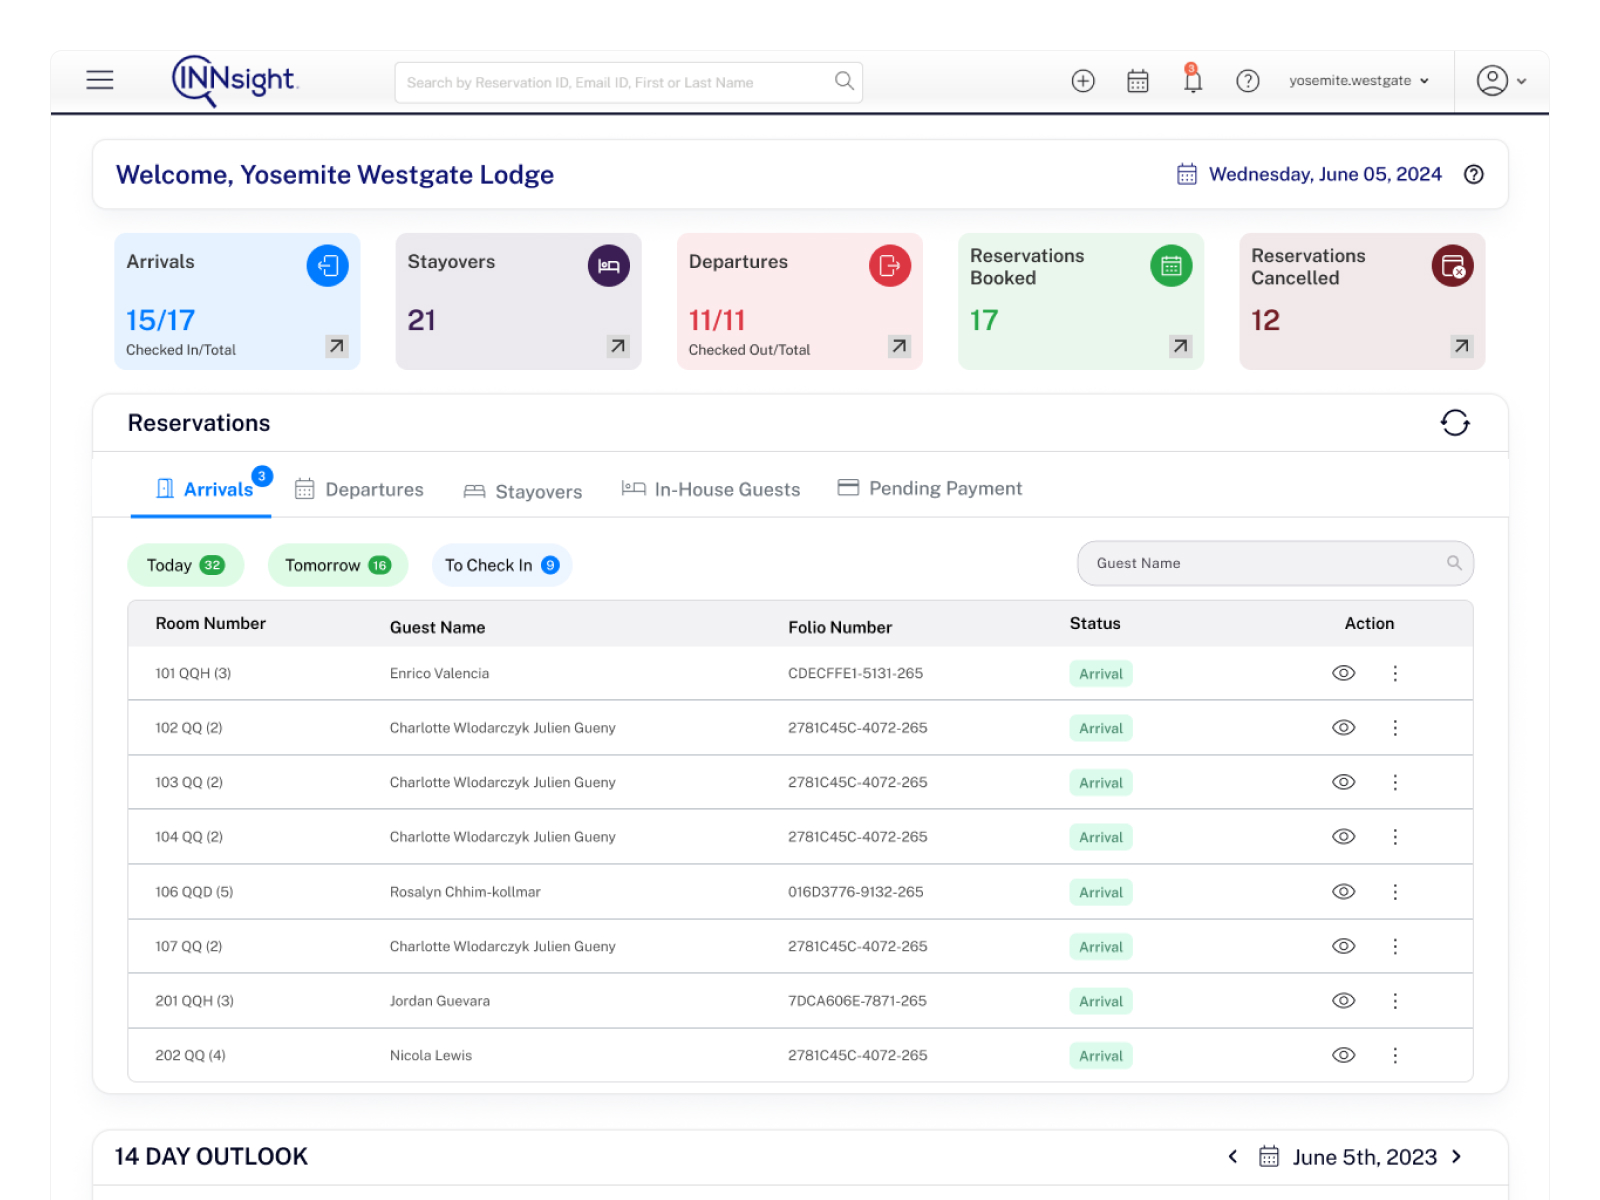Open more actions for room 106 QQD

pos(1395,891)
